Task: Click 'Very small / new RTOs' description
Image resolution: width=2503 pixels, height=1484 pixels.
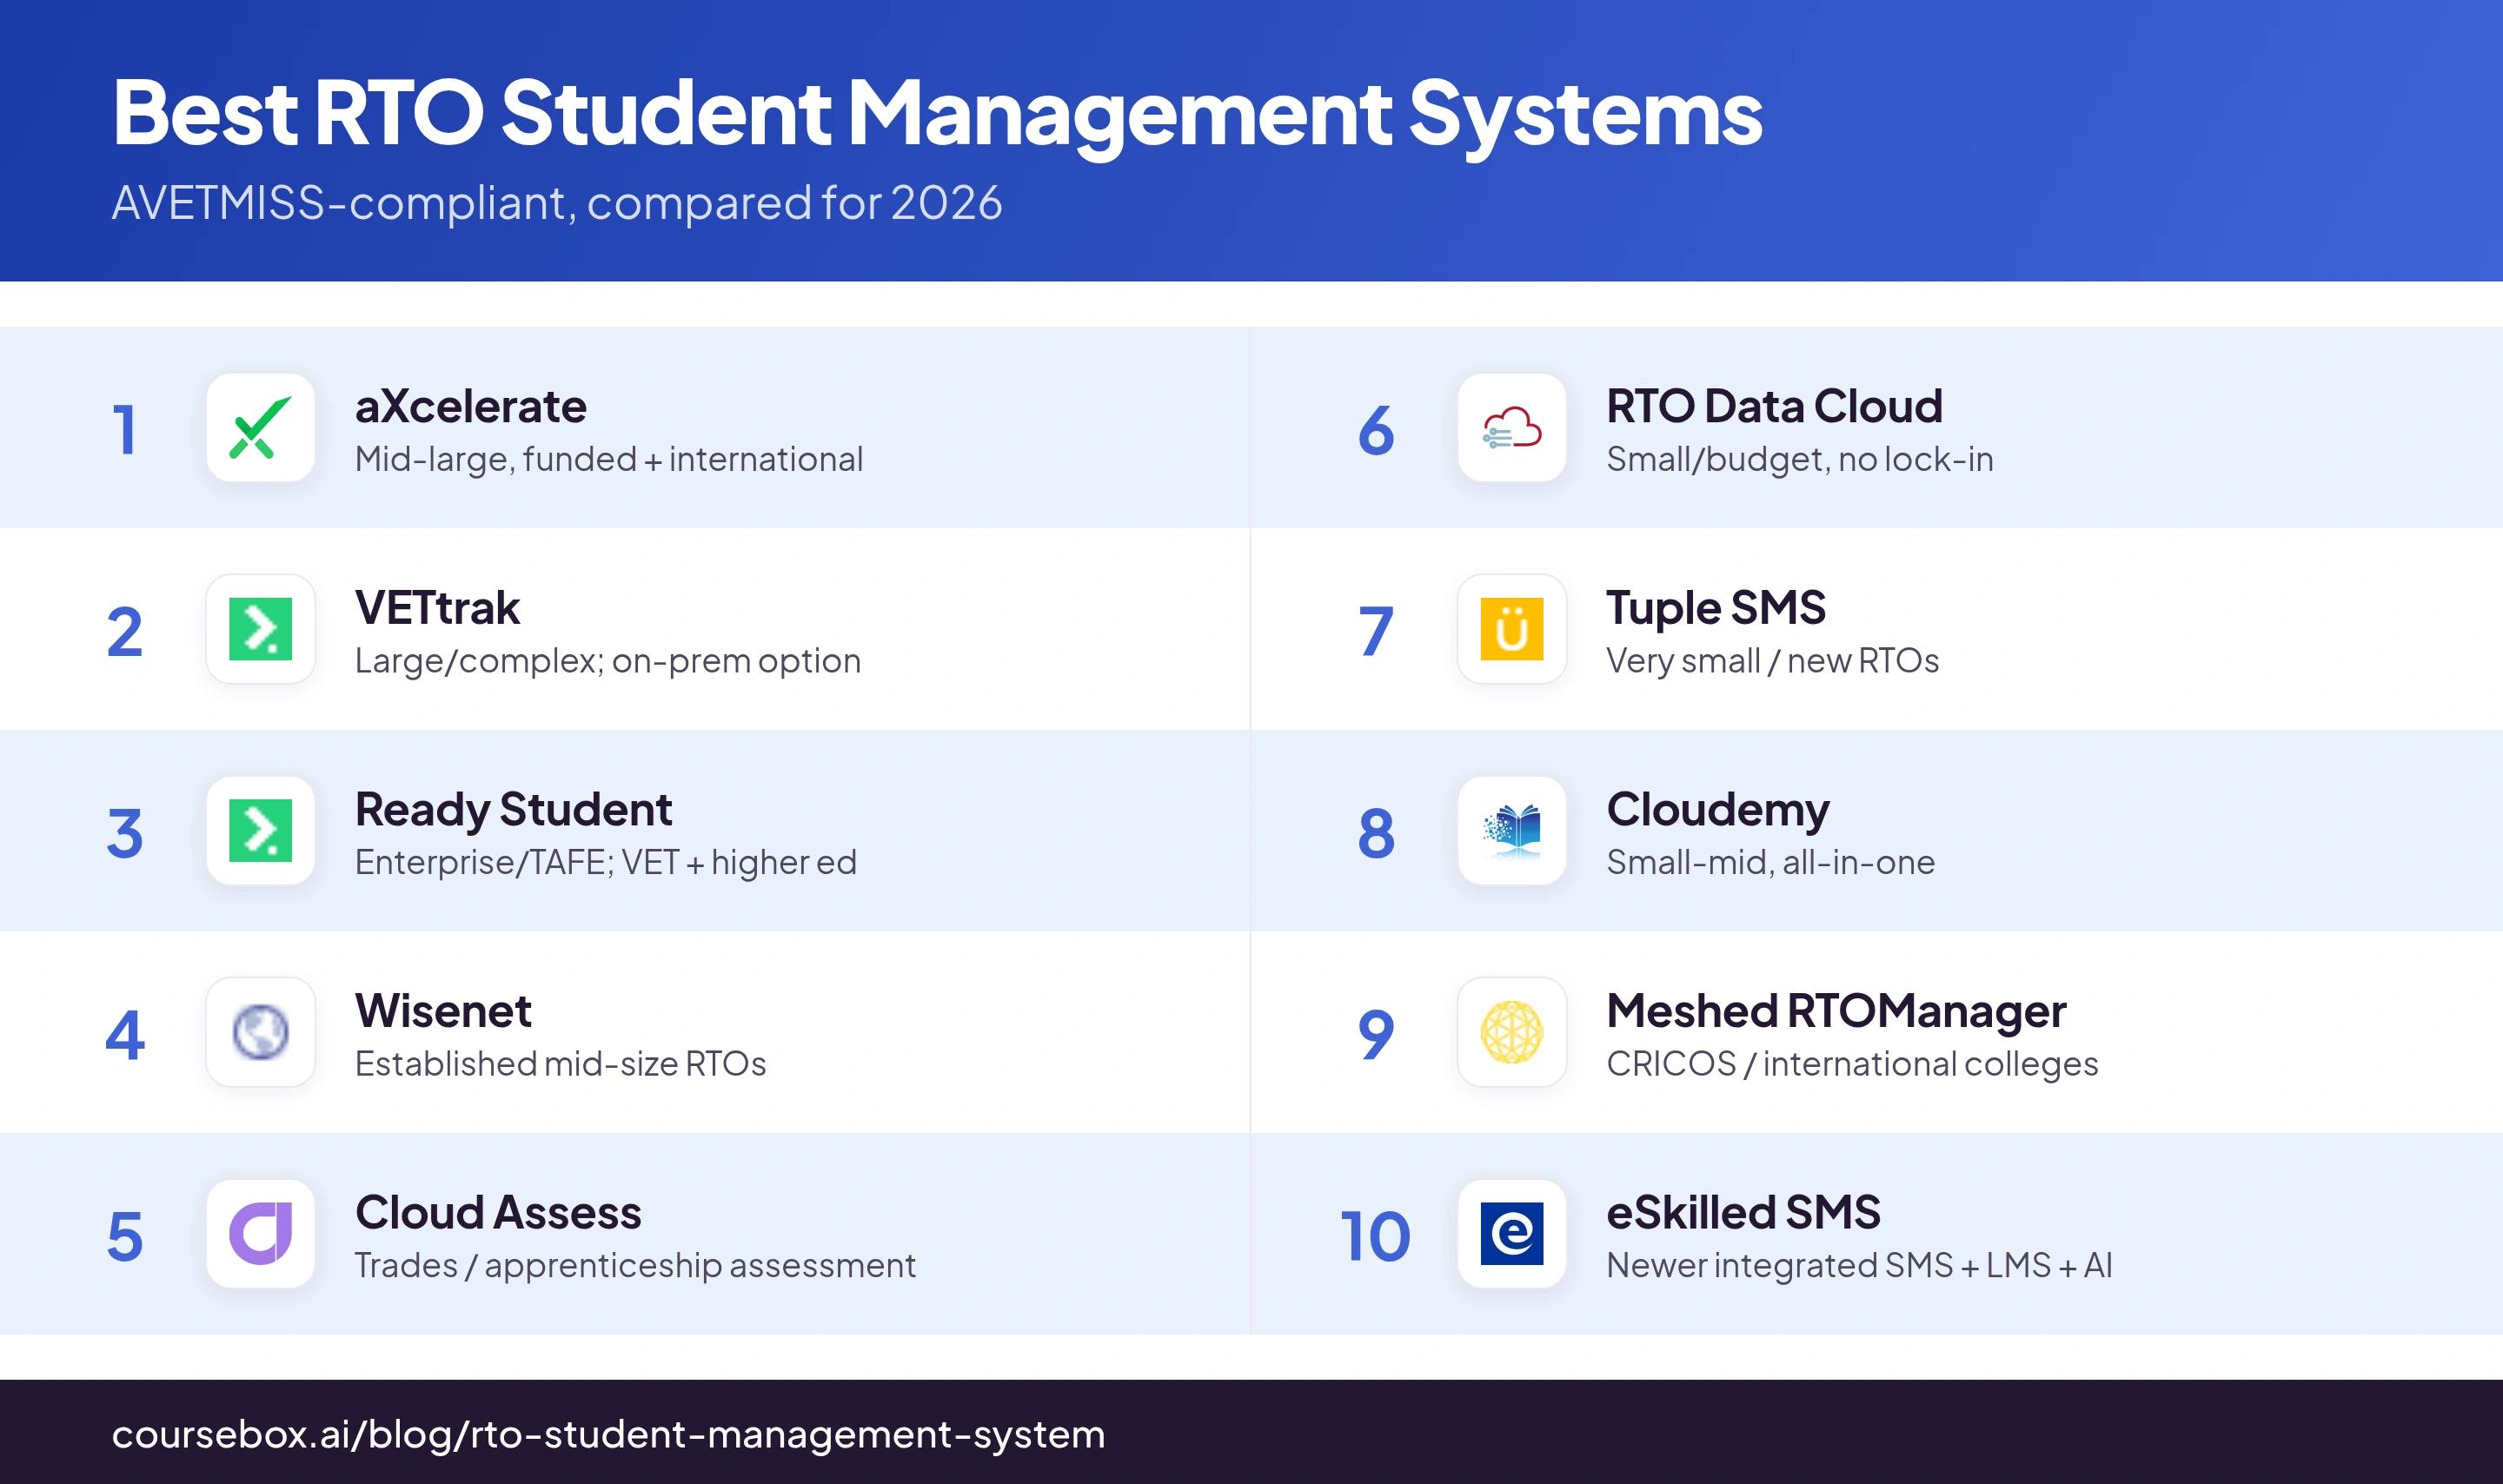Action: click(1773, 661)
